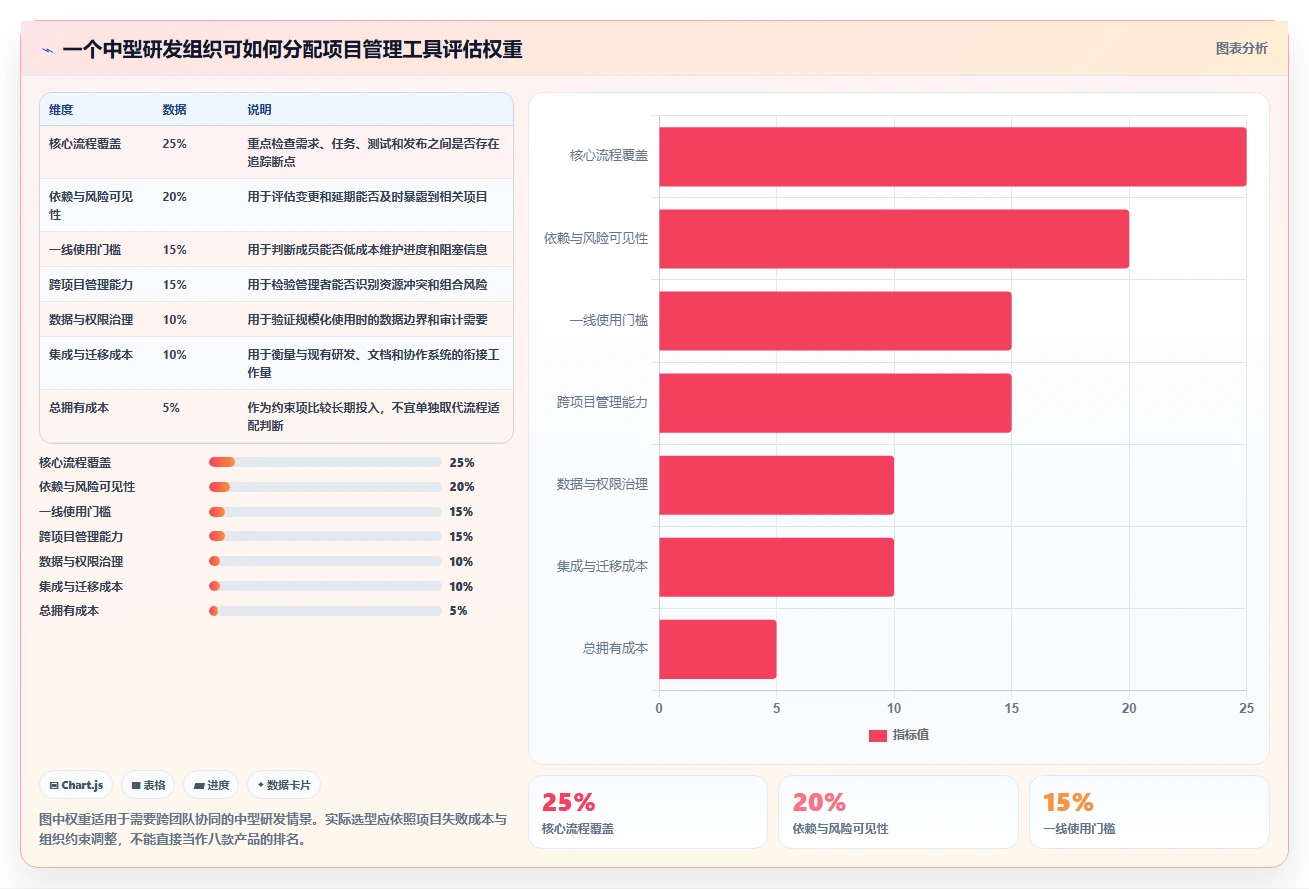
Task: Select the 进度 tag chip
Action: (x=211, y=785)
